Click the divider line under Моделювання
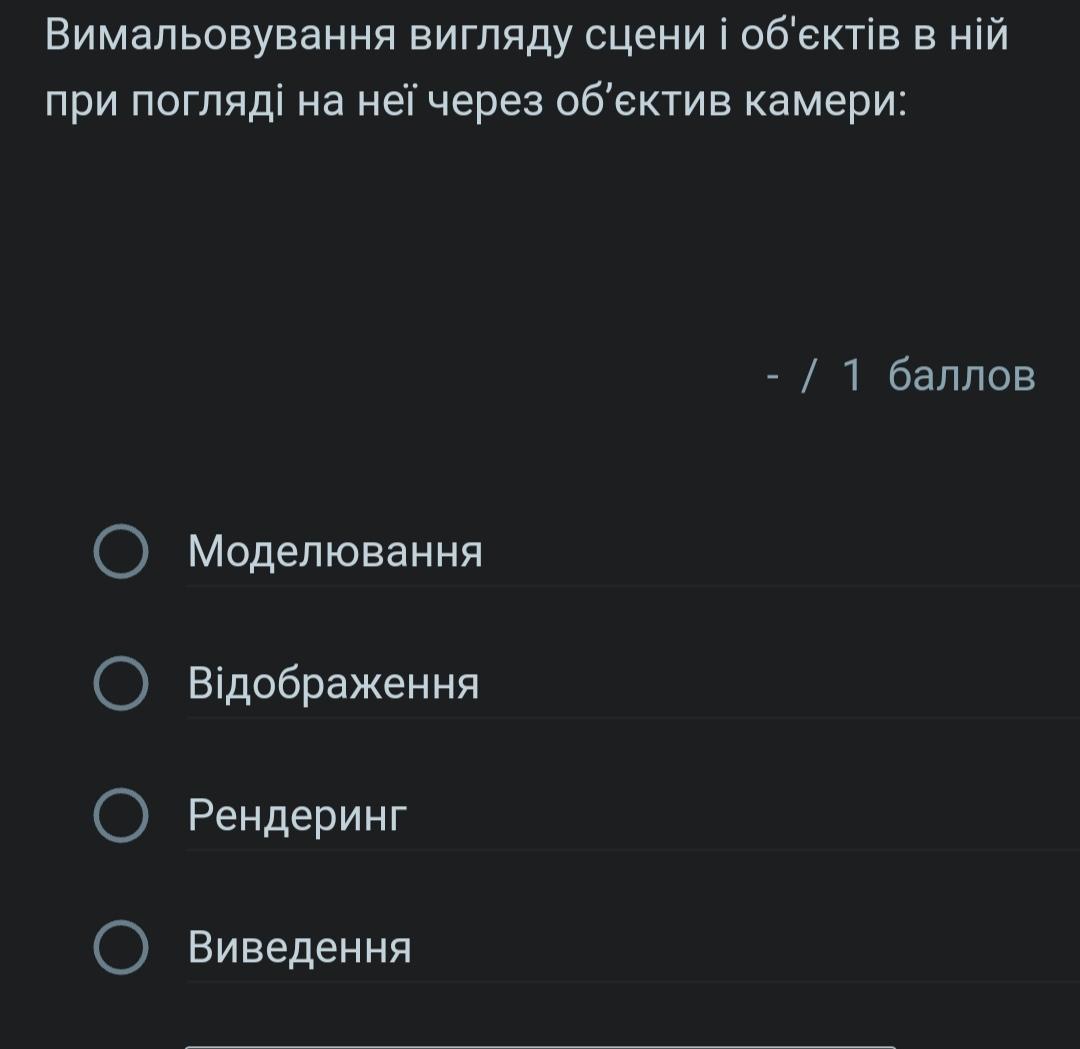Image resolution: width=1080 pixels, height=1049 pixels. click(x=632, y=586)
